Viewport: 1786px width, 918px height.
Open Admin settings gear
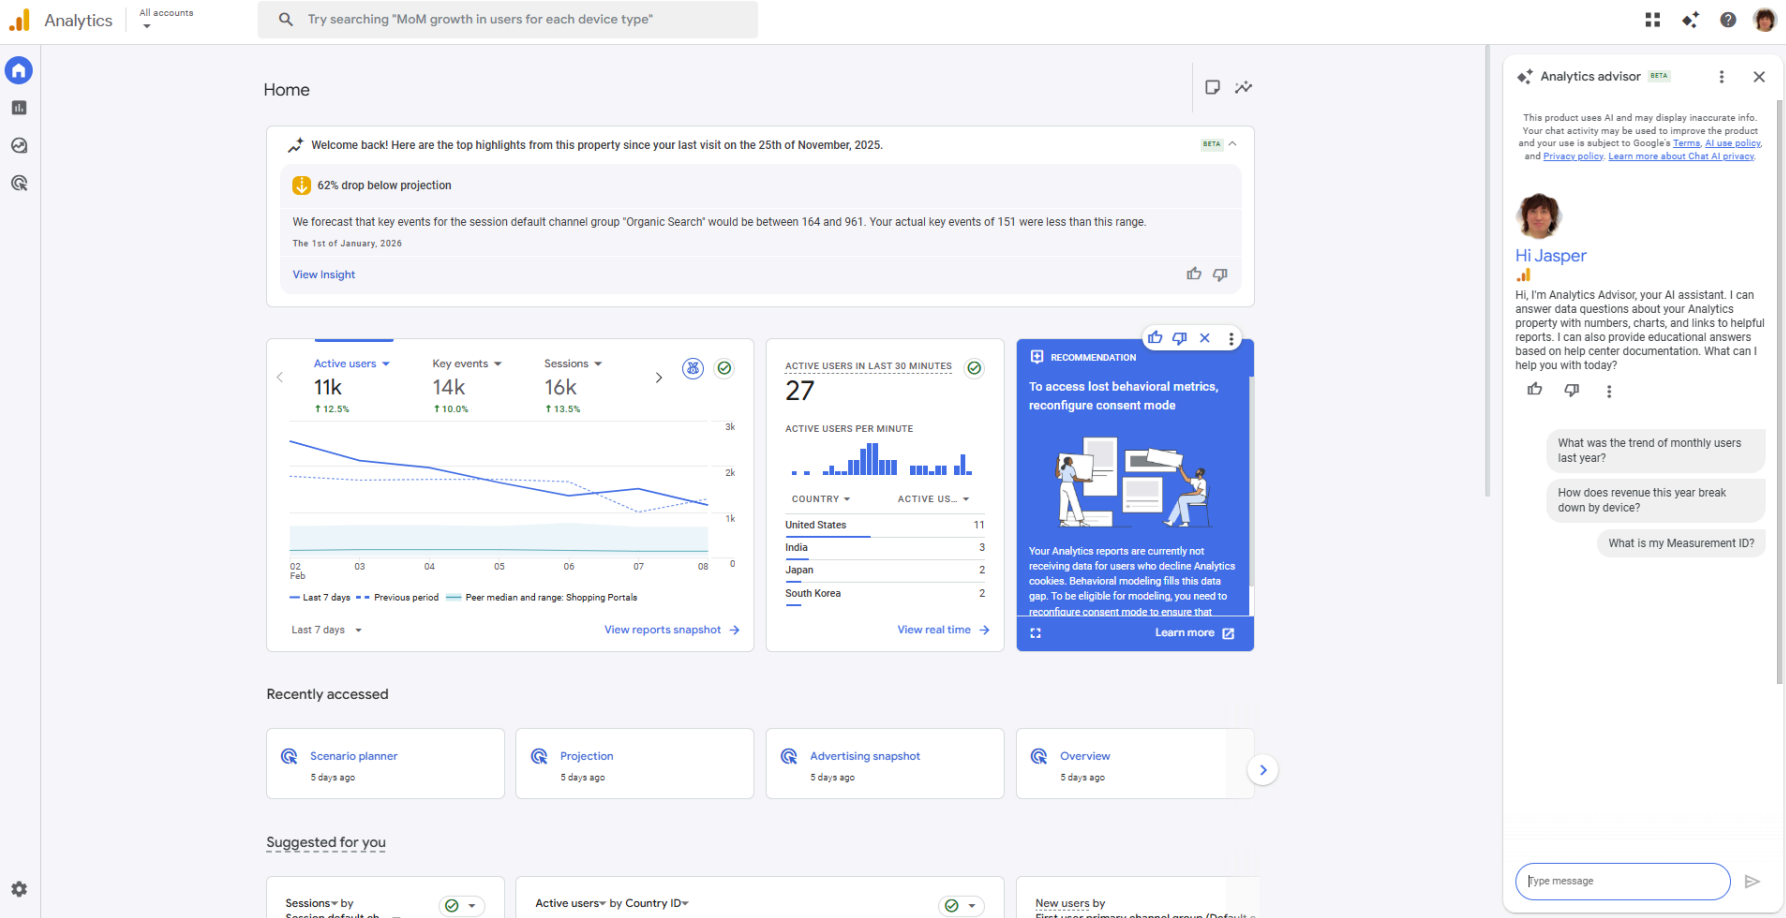coord(19,889)
